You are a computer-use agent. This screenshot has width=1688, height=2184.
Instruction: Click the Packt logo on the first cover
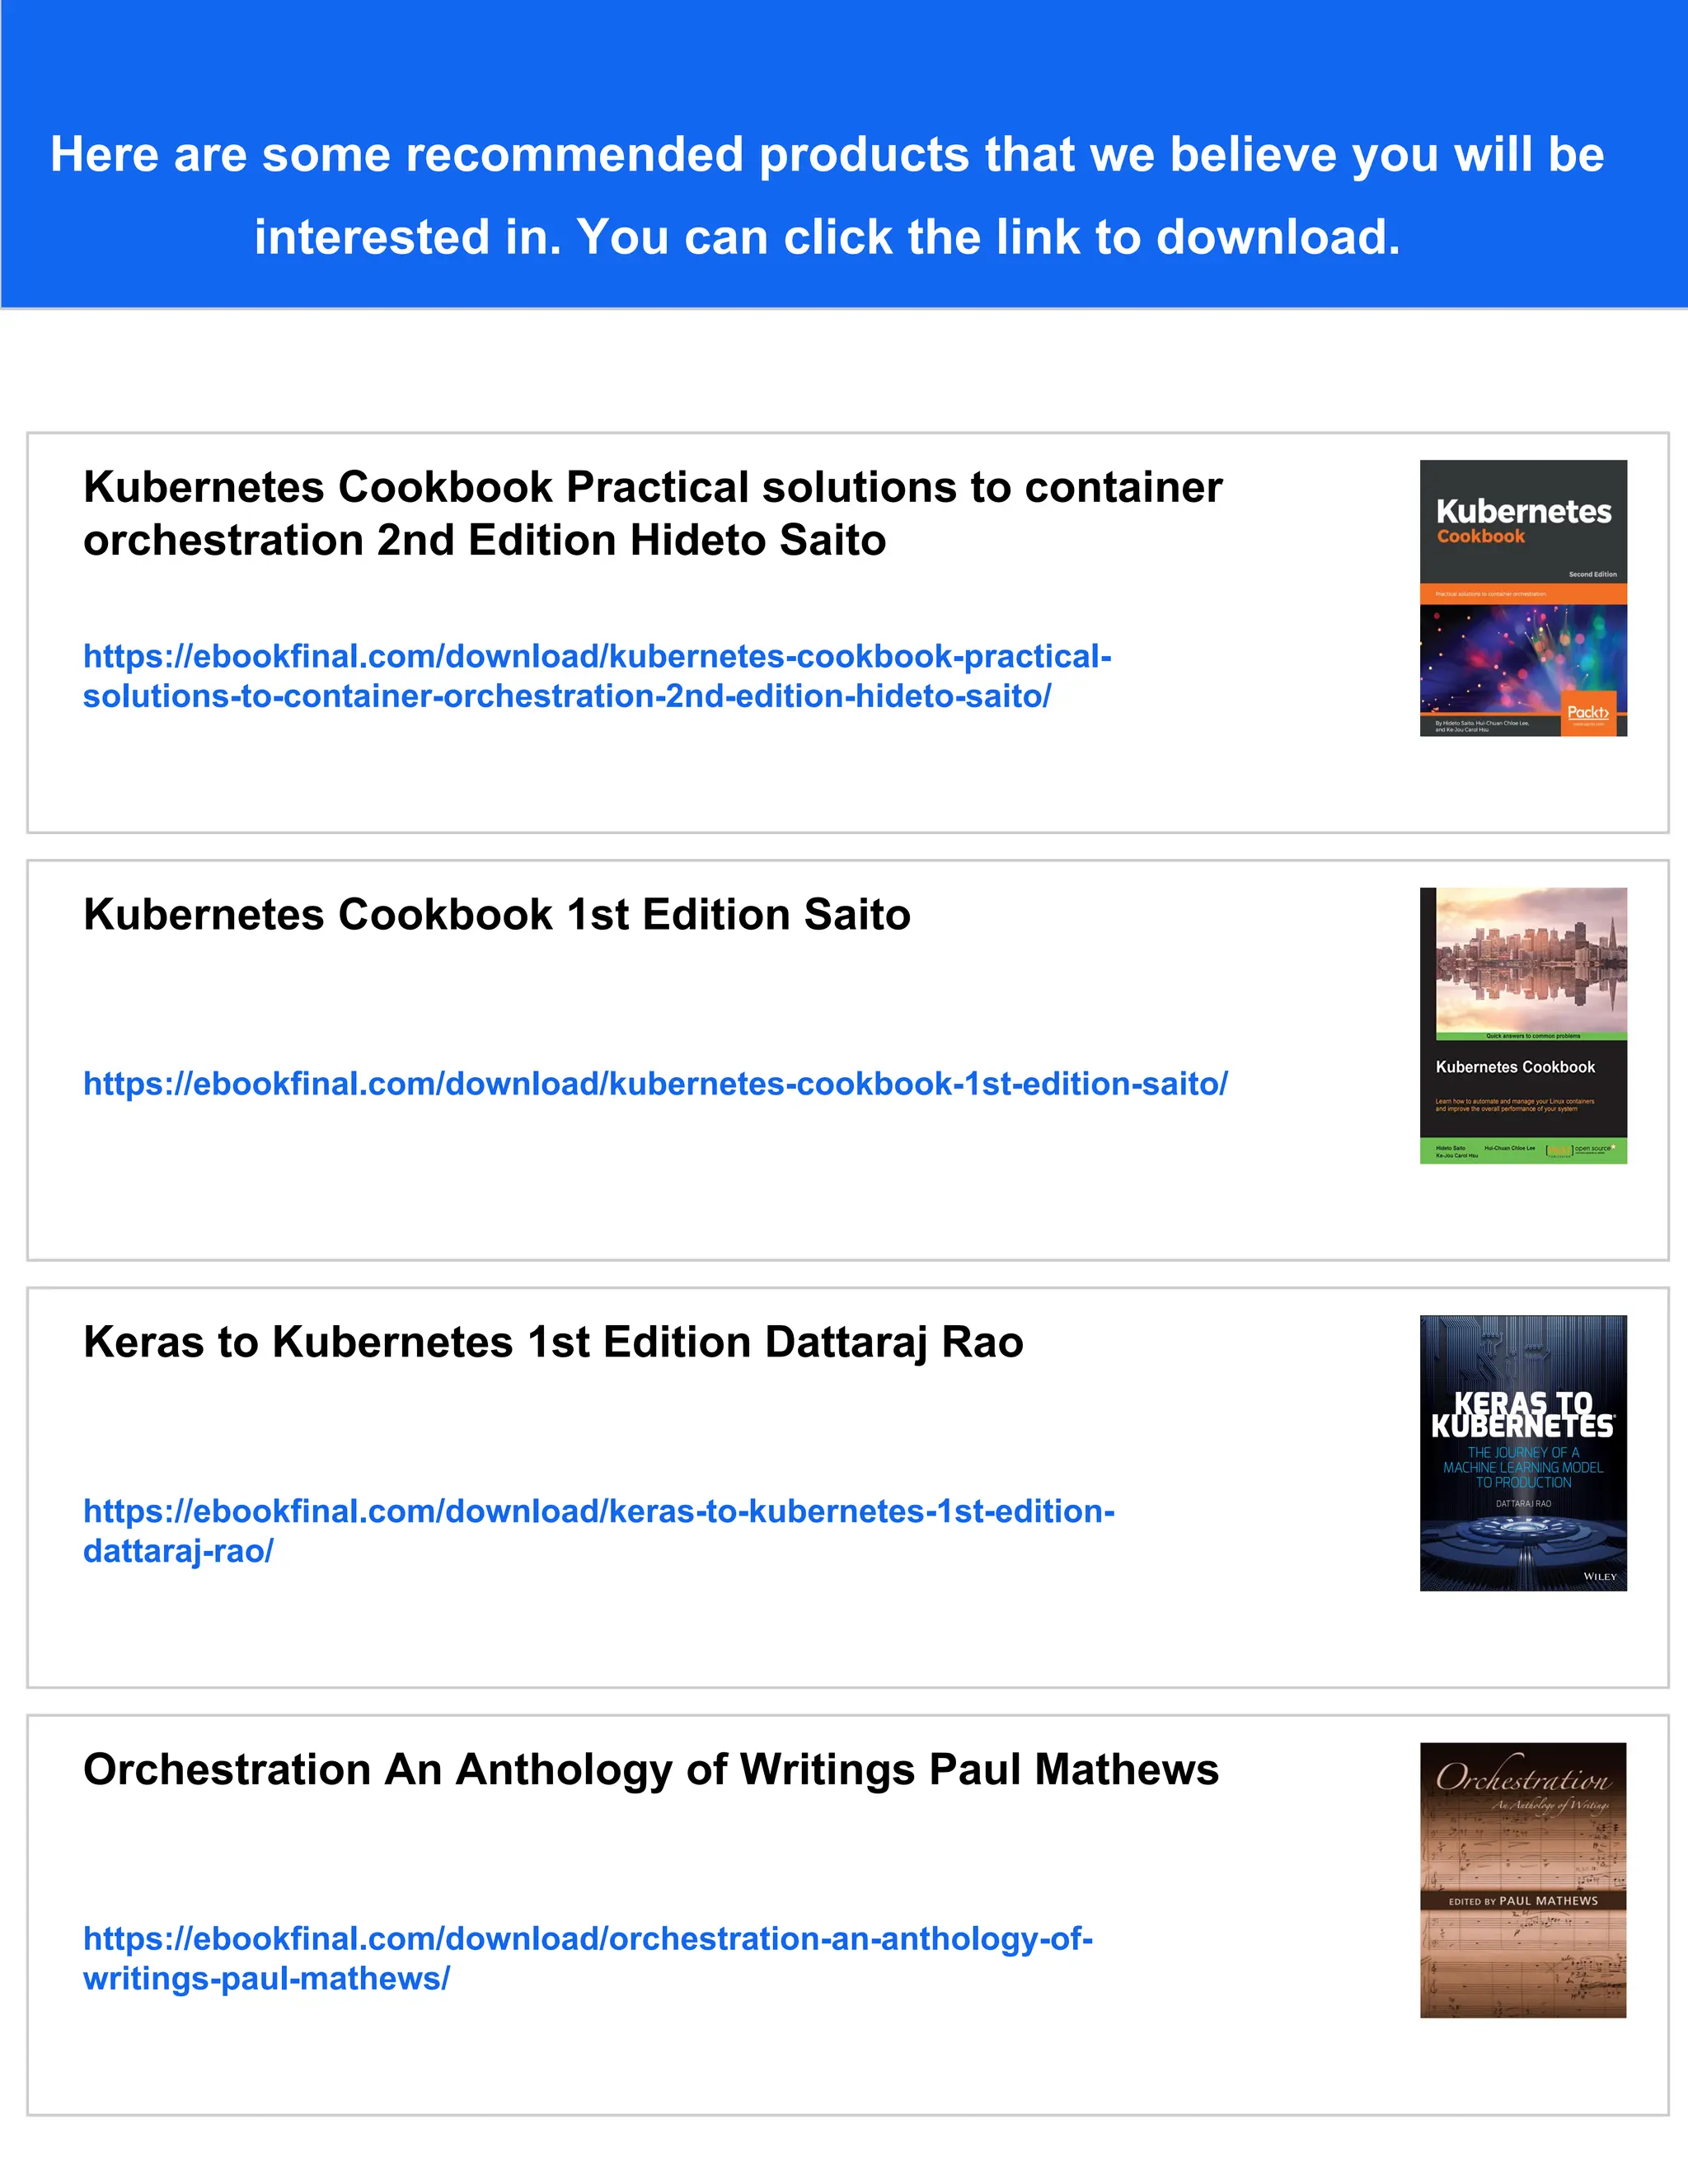1588,713
